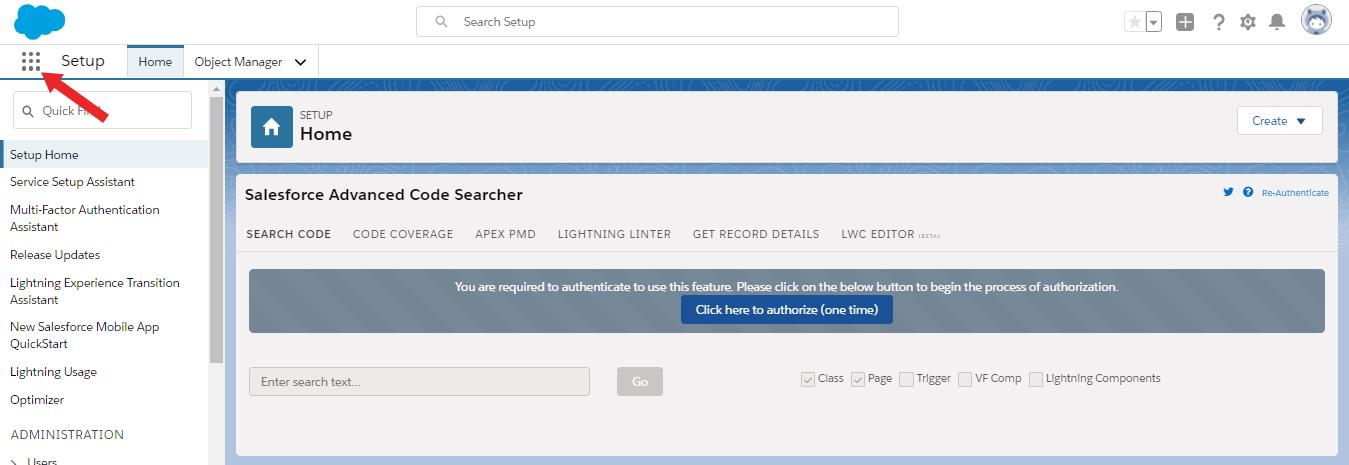Click here to authorize (one time) button
1349x465 pixels.
pyautogui.click(x=787, y=310)
